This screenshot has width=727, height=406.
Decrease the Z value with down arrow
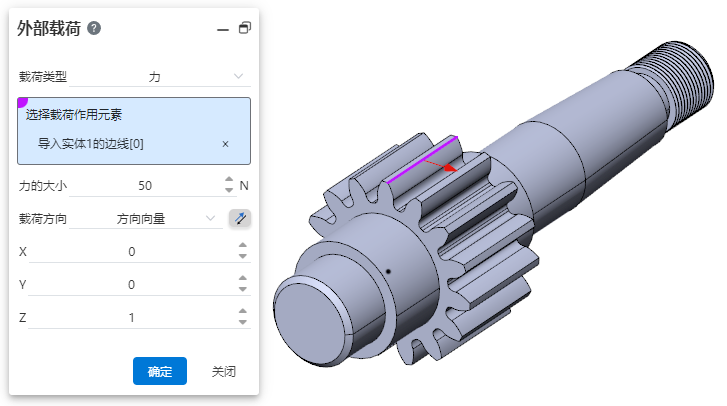pos(243,322)
